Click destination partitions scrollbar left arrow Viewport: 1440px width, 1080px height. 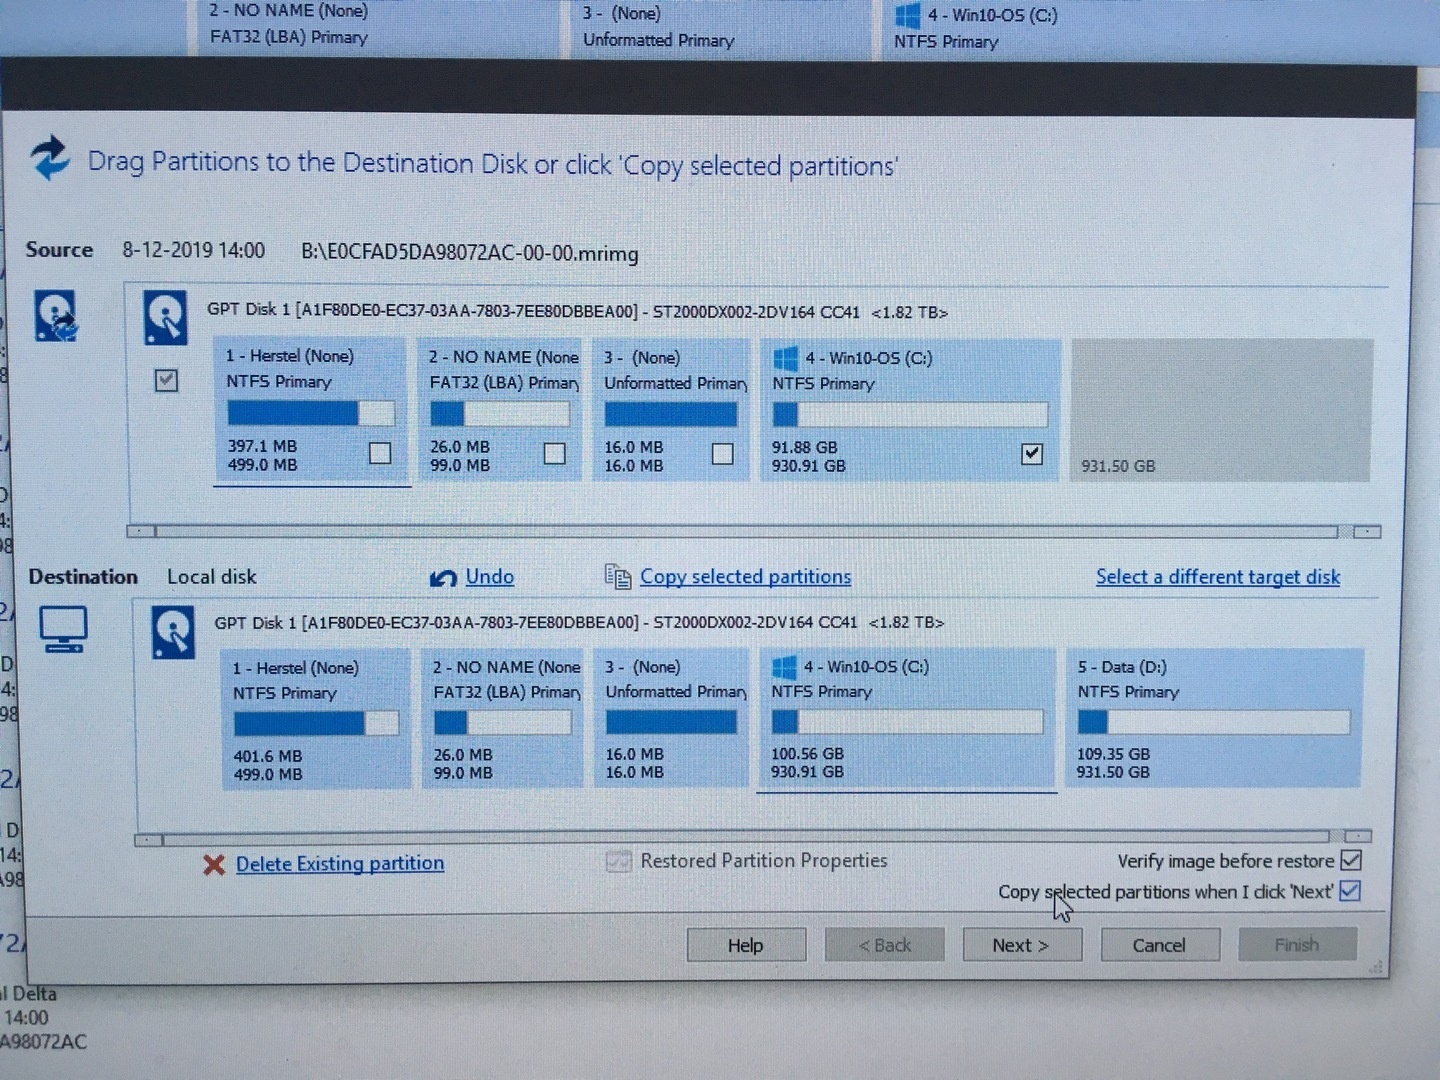pos(148,840)
